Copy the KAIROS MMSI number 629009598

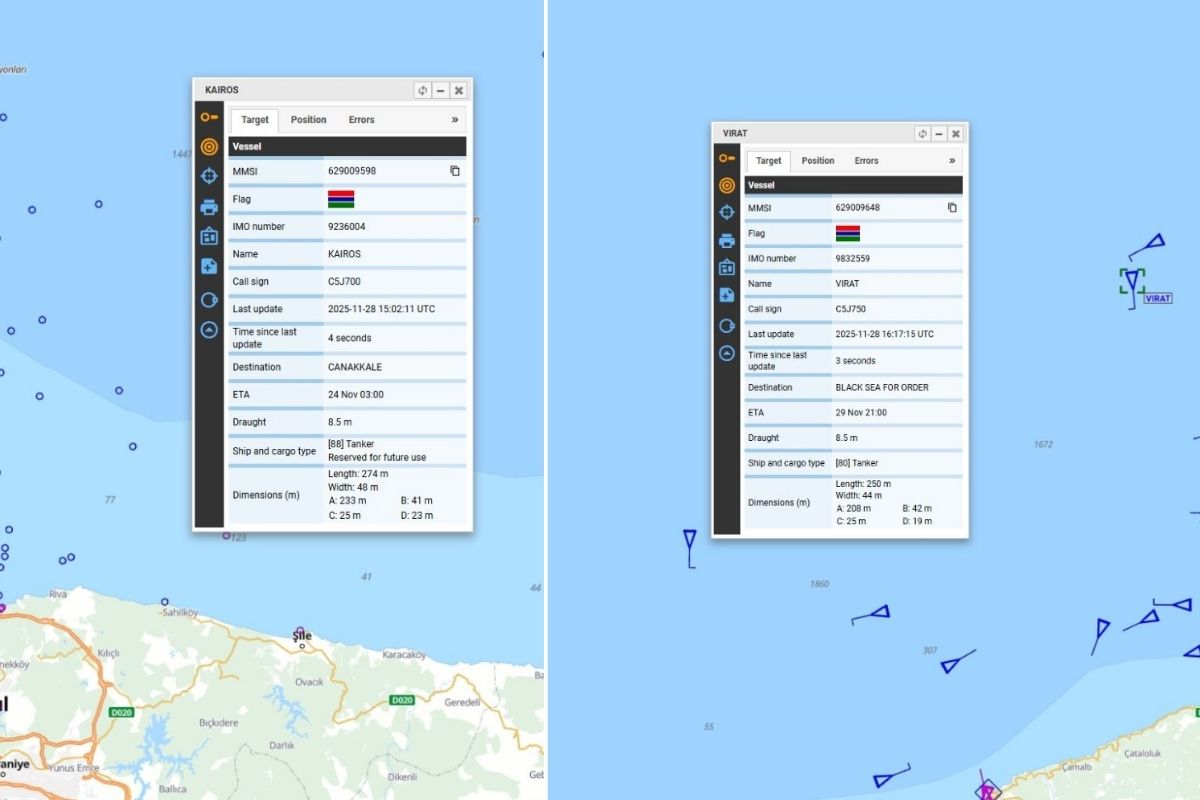pos(455,171)
